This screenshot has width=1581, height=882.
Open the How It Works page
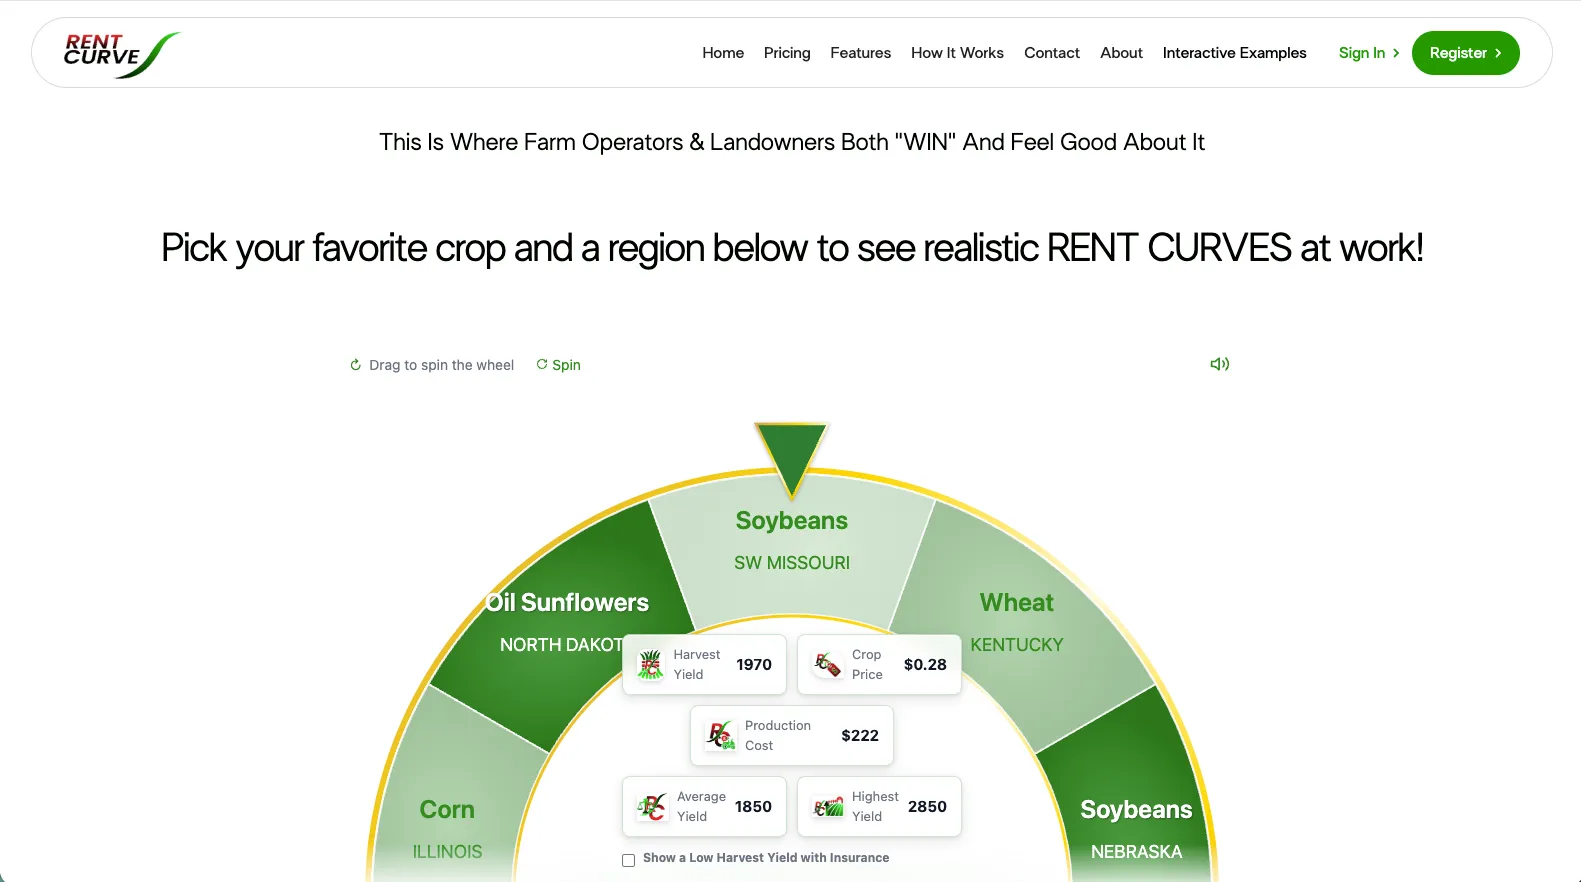(x=957, y=53)
